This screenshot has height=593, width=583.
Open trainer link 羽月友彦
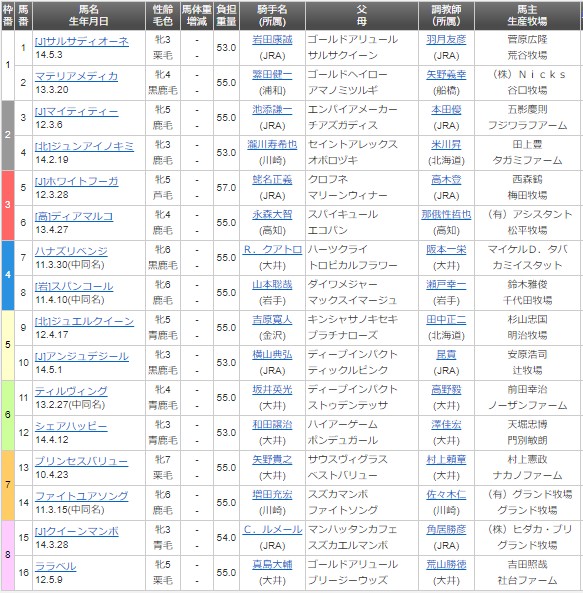pos(446,40)
